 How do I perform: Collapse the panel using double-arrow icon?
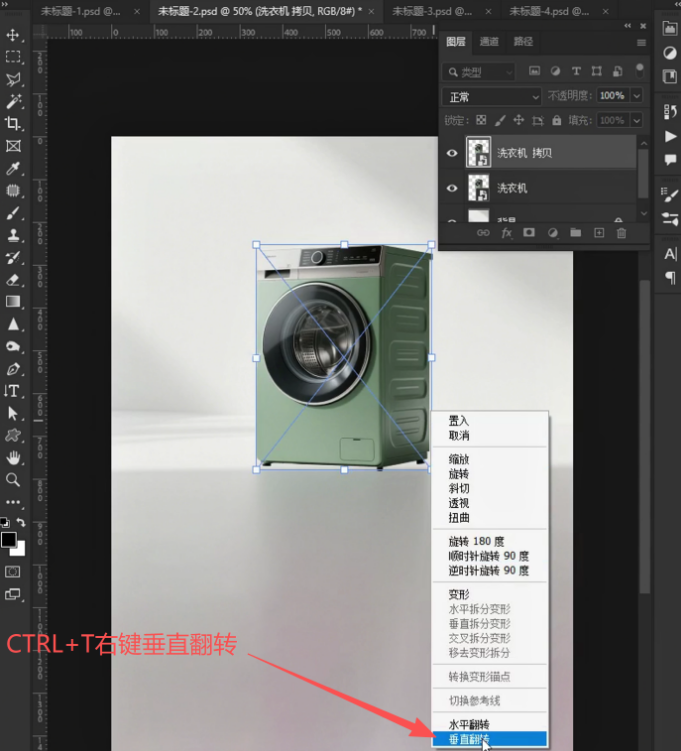(x=627, y=25)
